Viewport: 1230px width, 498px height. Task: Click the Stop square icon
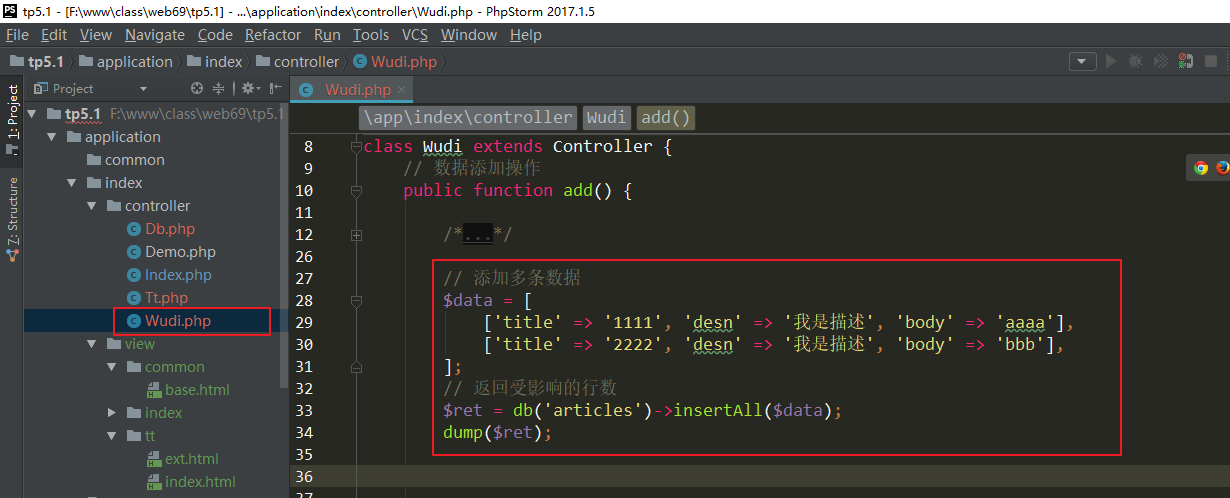coord(1212,61)
